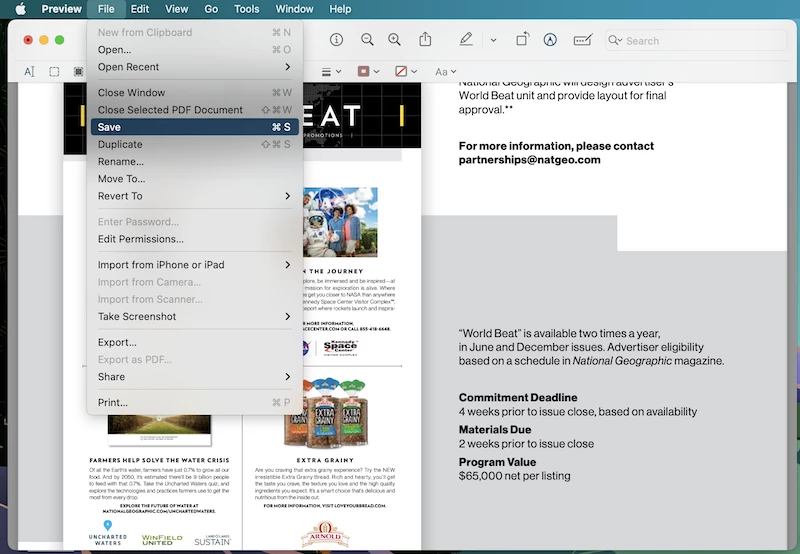Open the View menu
Viewport: 800px width, 554px height.
point(177,9)
